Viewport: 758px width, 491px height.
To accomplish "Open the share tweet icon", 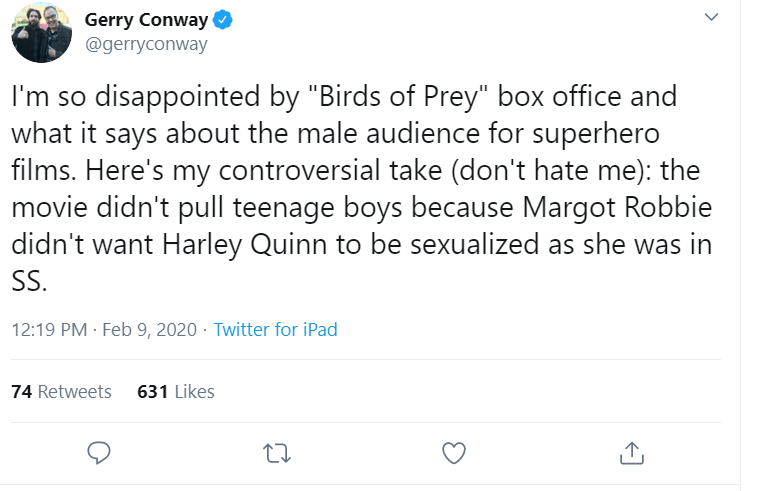I will pyautogui.click(x=631, y=453).
